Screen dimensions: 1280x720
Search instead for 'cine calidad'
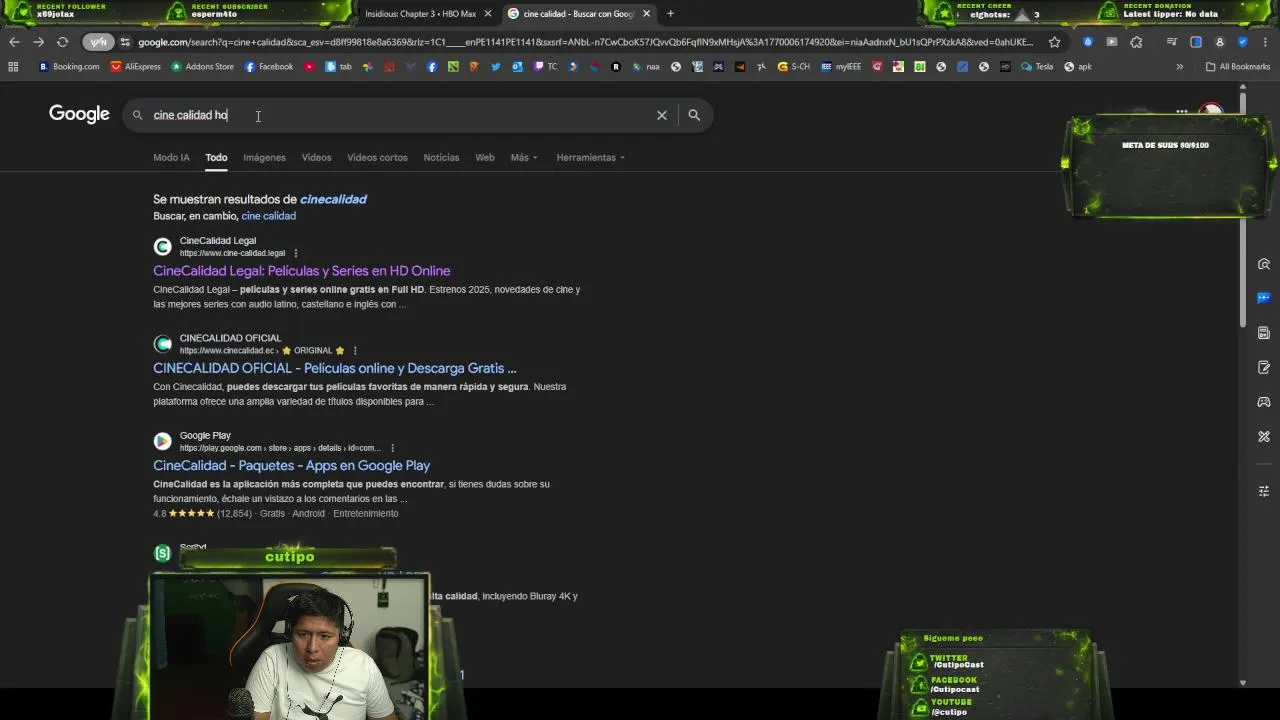coord(268,216)
